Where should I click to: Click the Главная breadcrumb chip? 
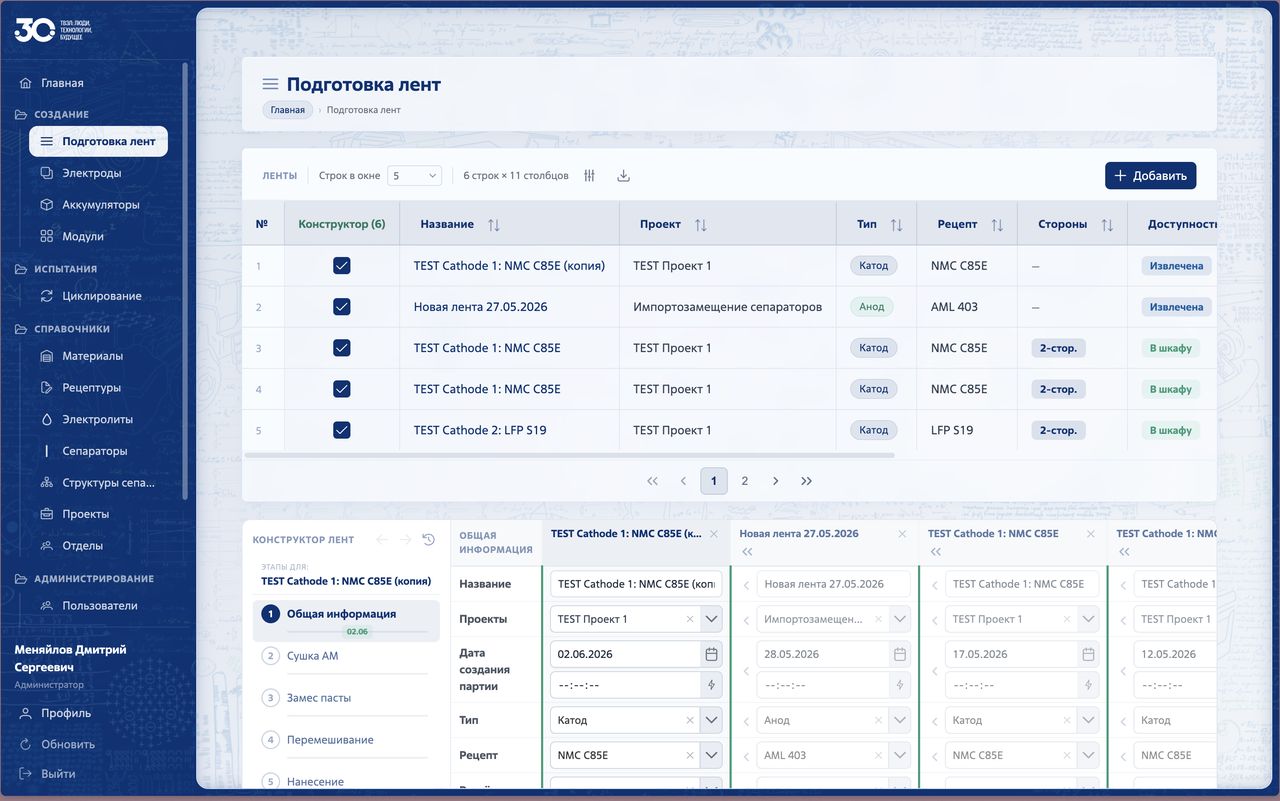tap(287, 110)
